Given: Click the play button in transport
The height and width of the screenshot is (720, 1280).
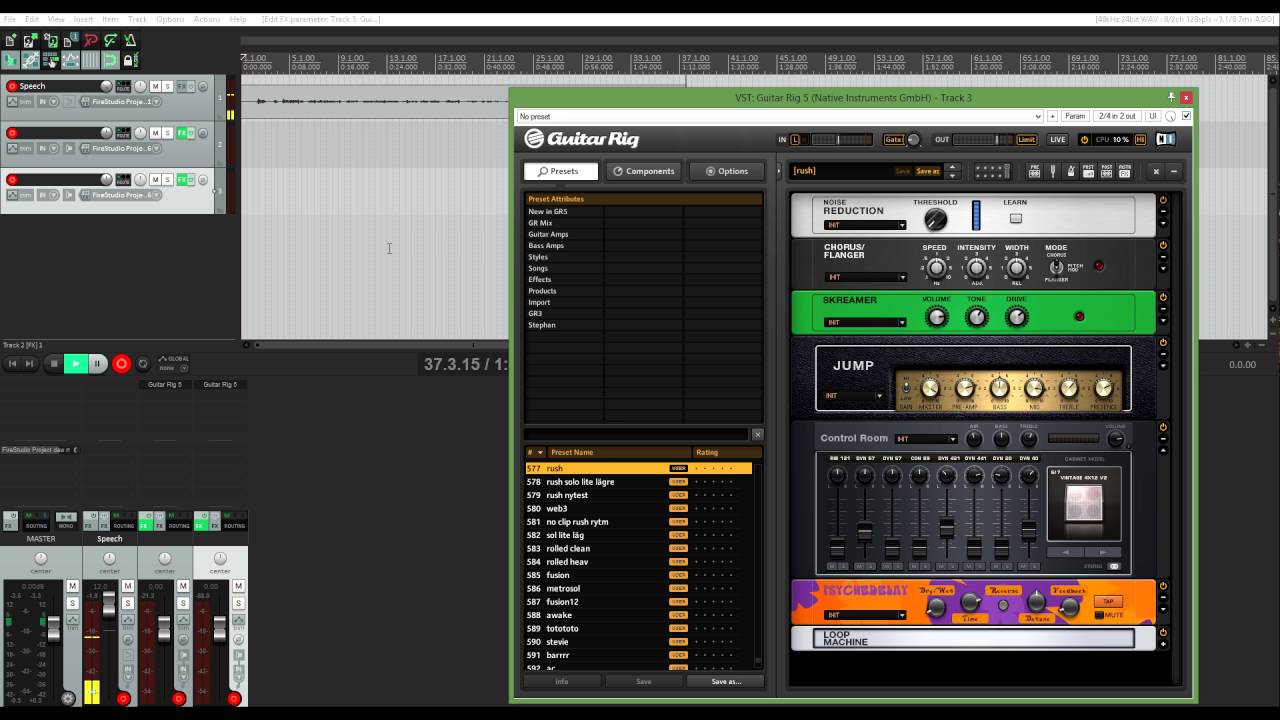Looking at the screenshot, I should 75,364.
